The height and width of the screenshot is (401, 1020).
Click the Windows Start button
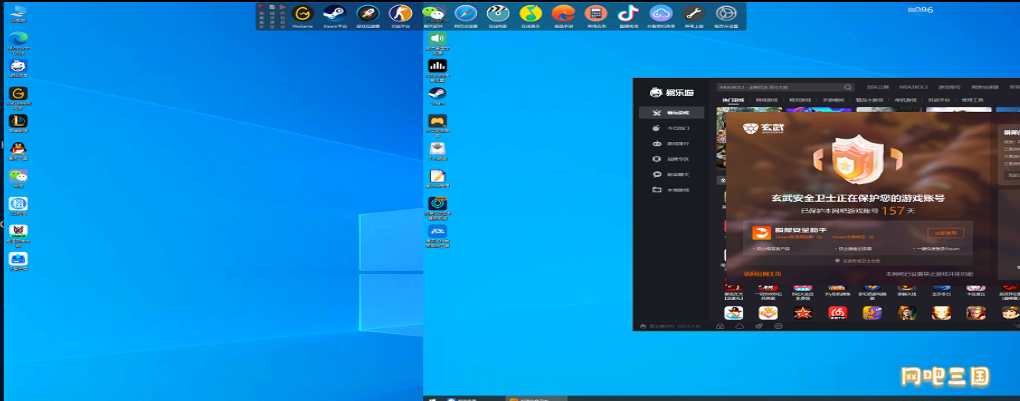pyautogui.click(x=432, y=398)
